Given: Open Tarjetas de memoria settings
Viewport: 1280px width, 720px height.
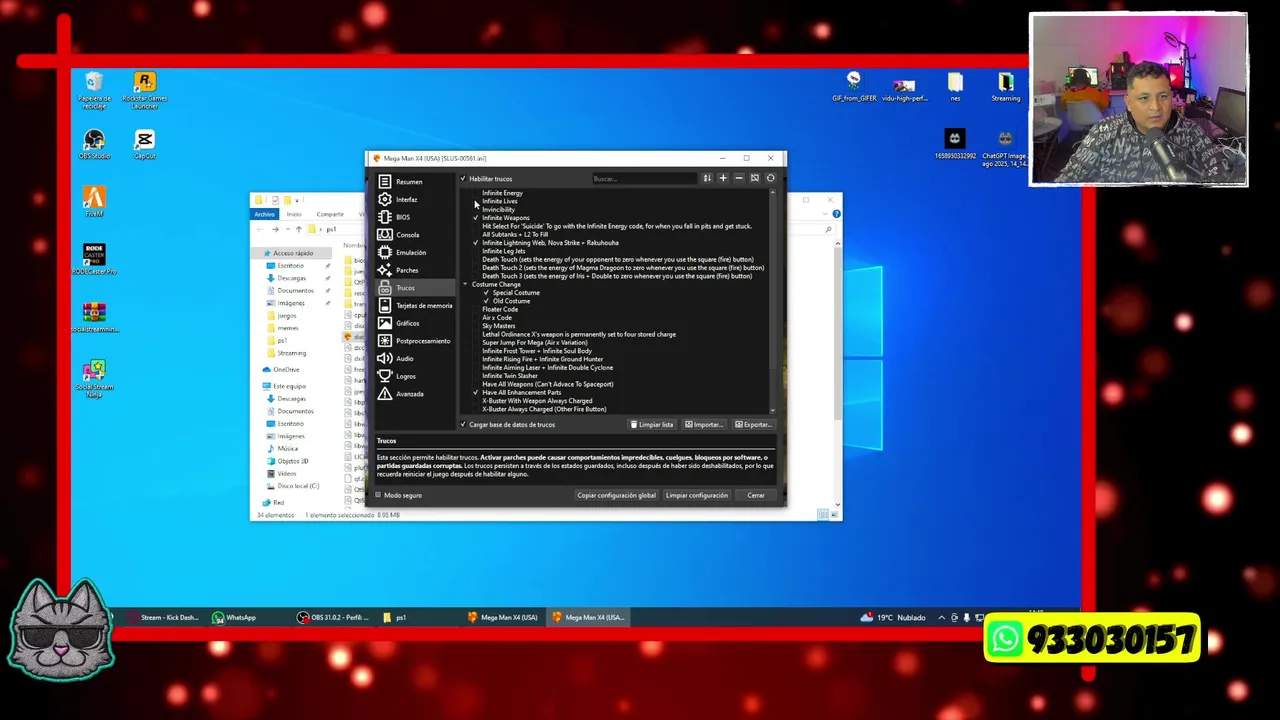Looking at the screenshot, I should pos(414,306).
